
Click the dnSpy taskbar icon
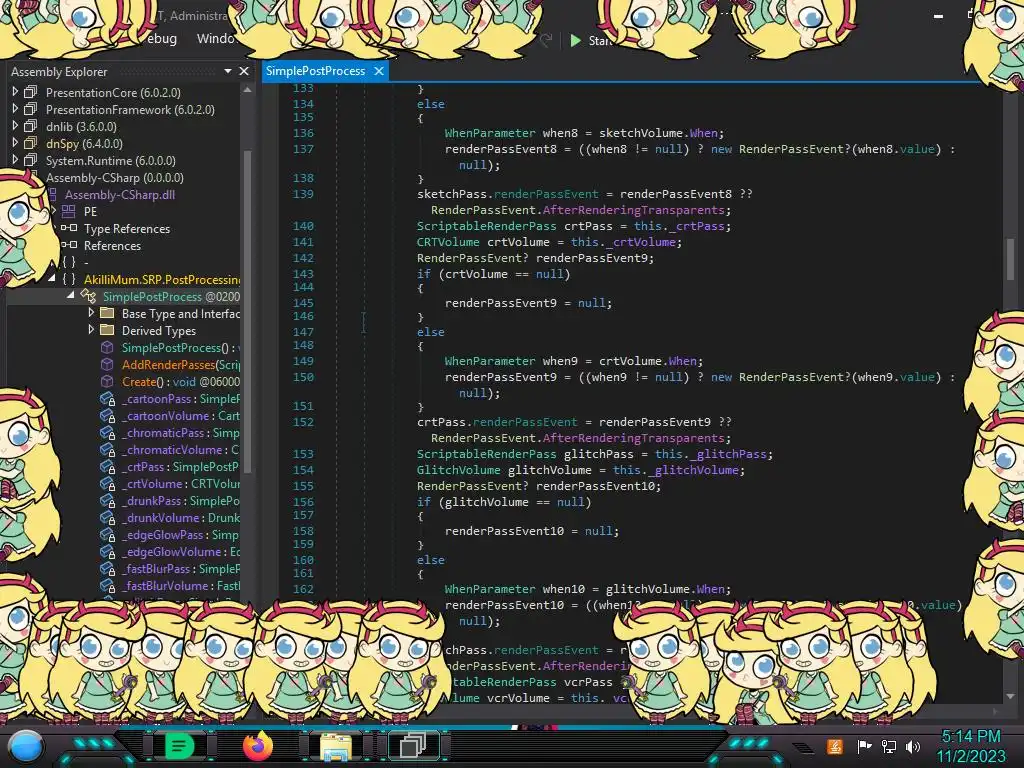[x=413, y=745]
